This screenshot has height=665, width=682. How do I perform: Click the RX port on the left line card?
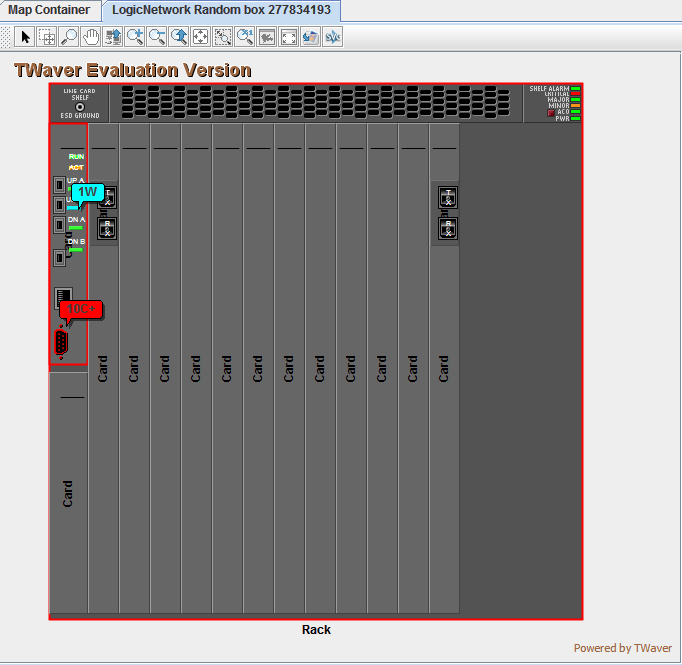(x=107, y=229)
